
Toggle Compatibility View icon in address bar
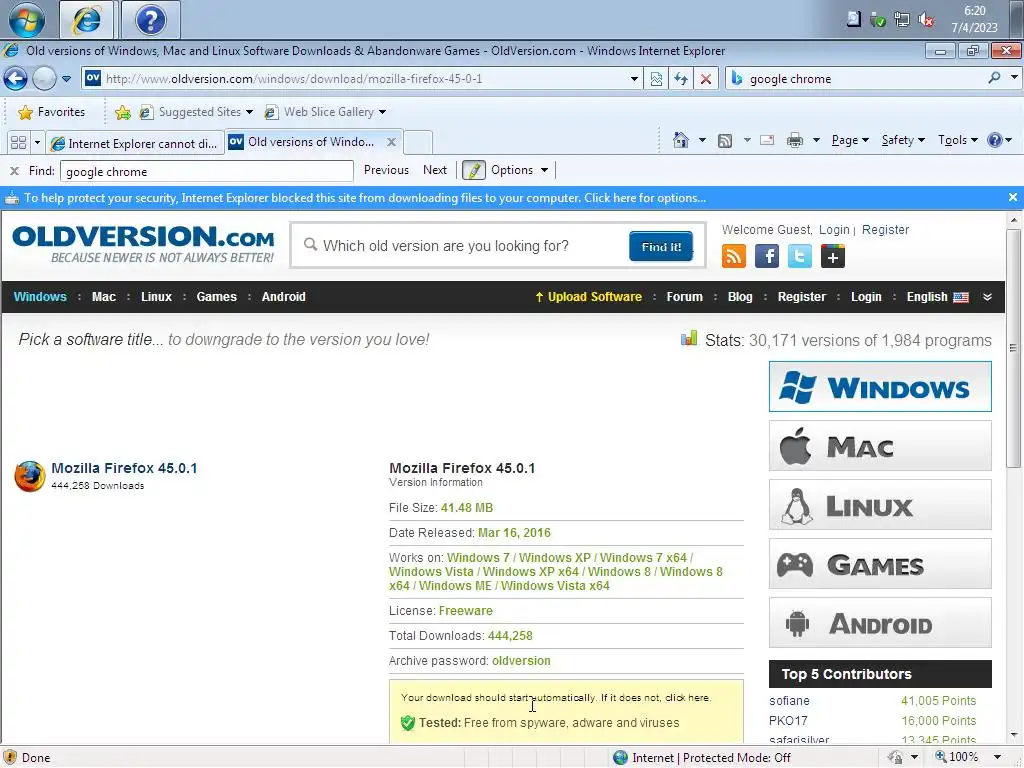pyautogui.click(x=656, y=79)
